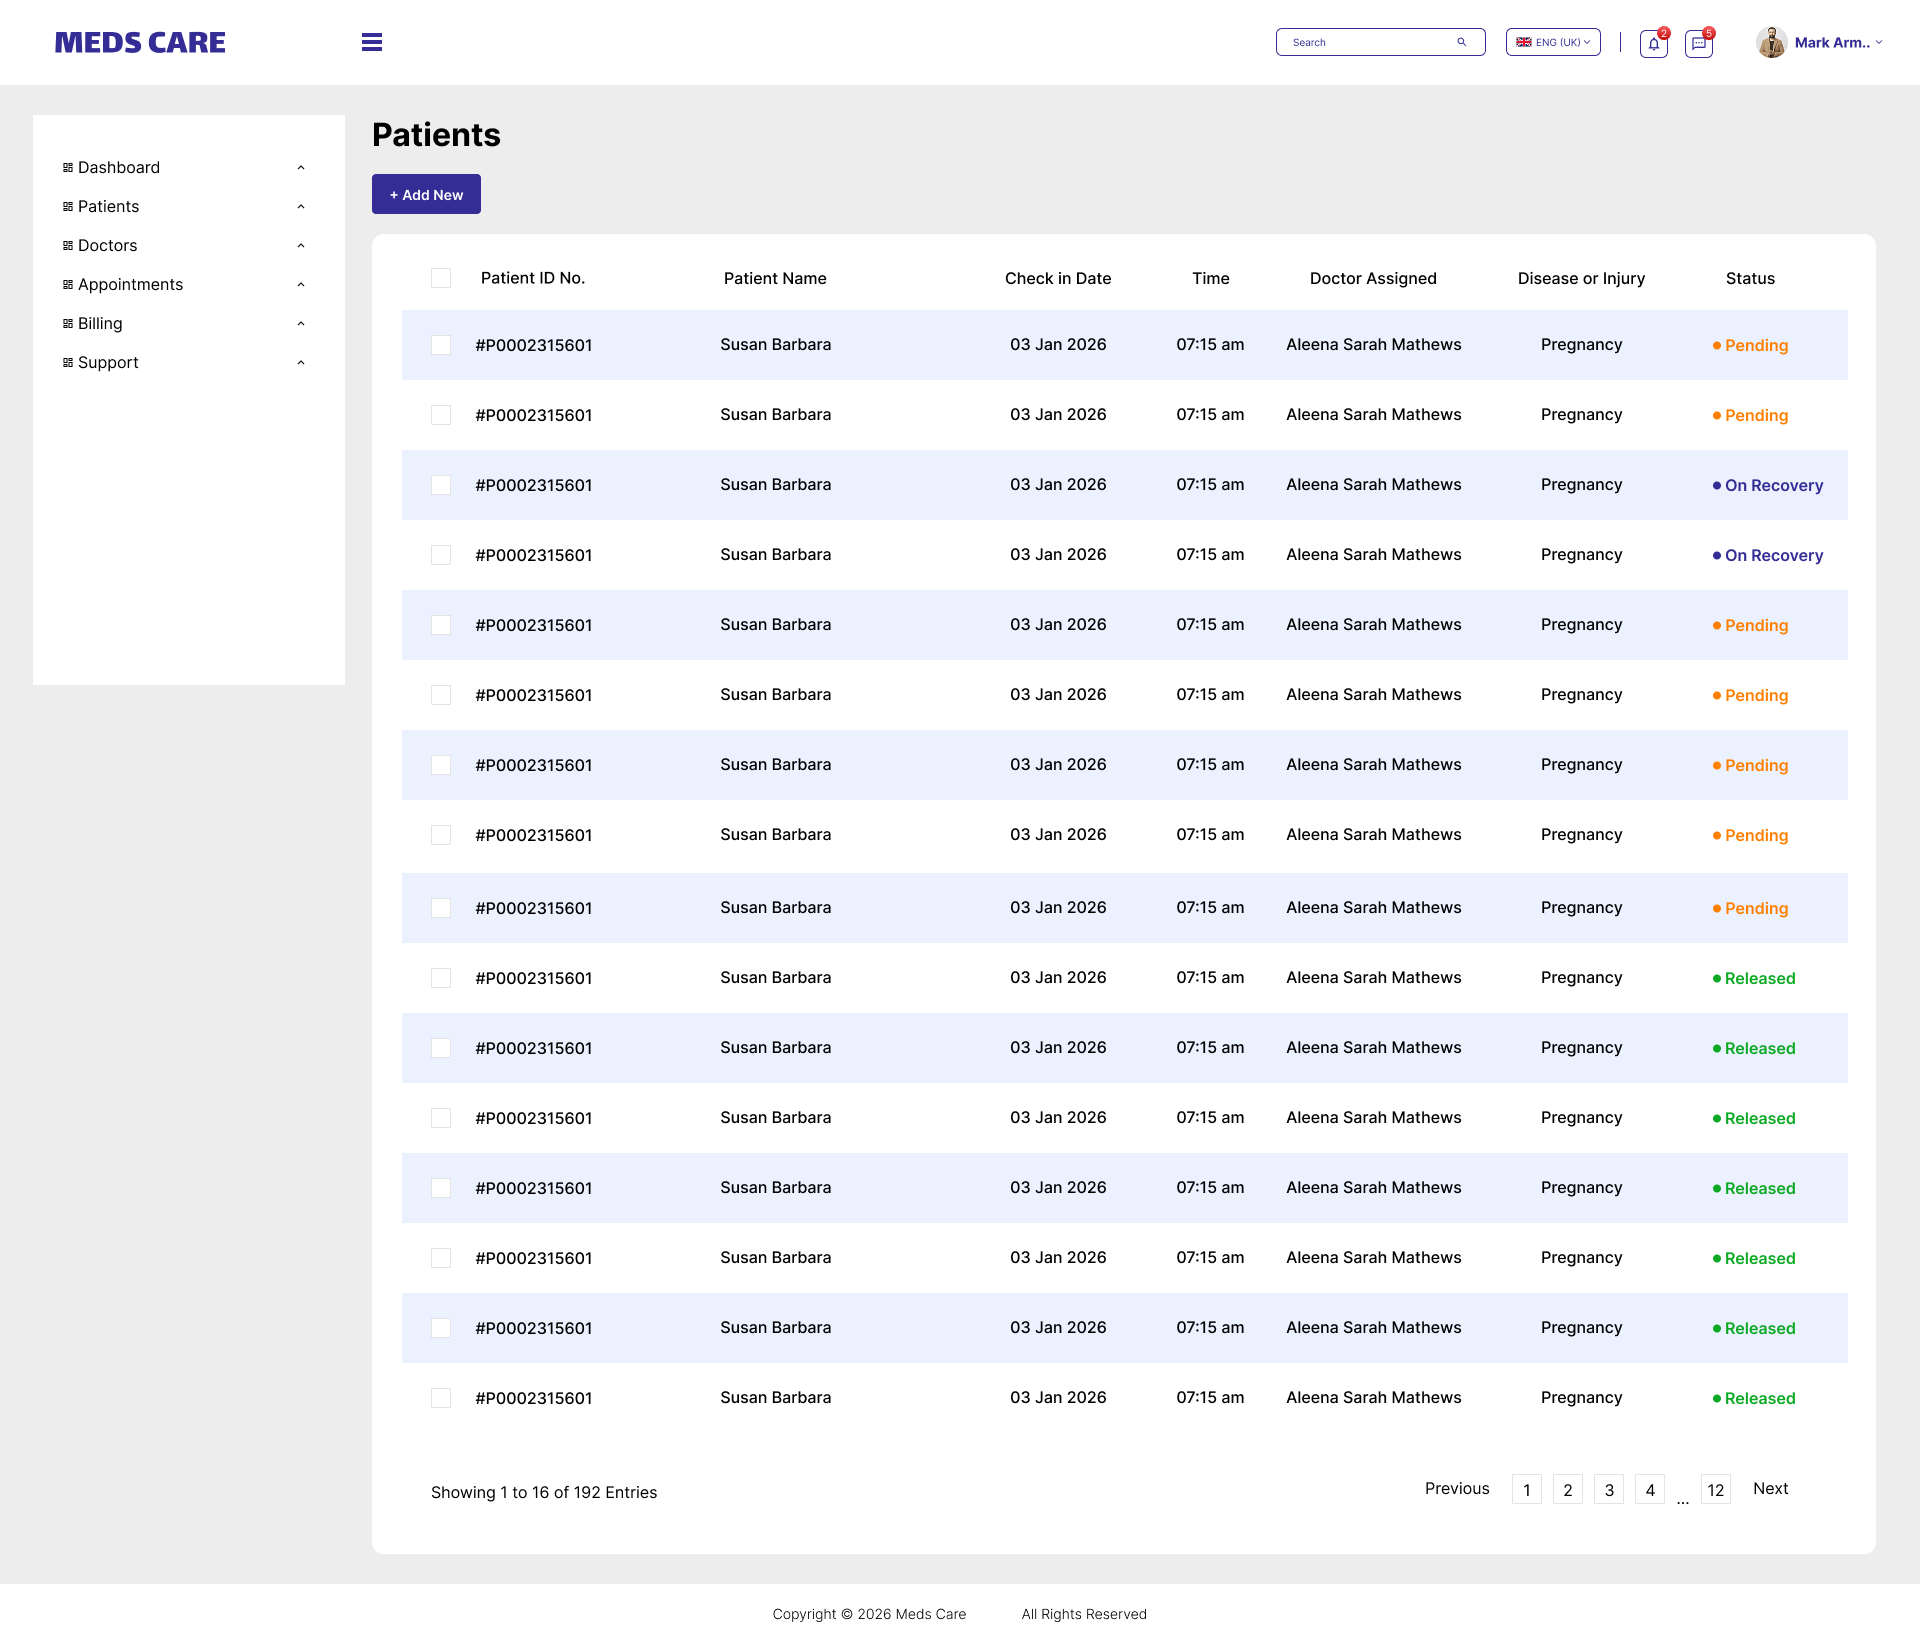Click the Billing icon in sidebar
Image resolution: width=1920 pixels, height=1644 pixels.
pyautogui.click(x=67, y=323)
